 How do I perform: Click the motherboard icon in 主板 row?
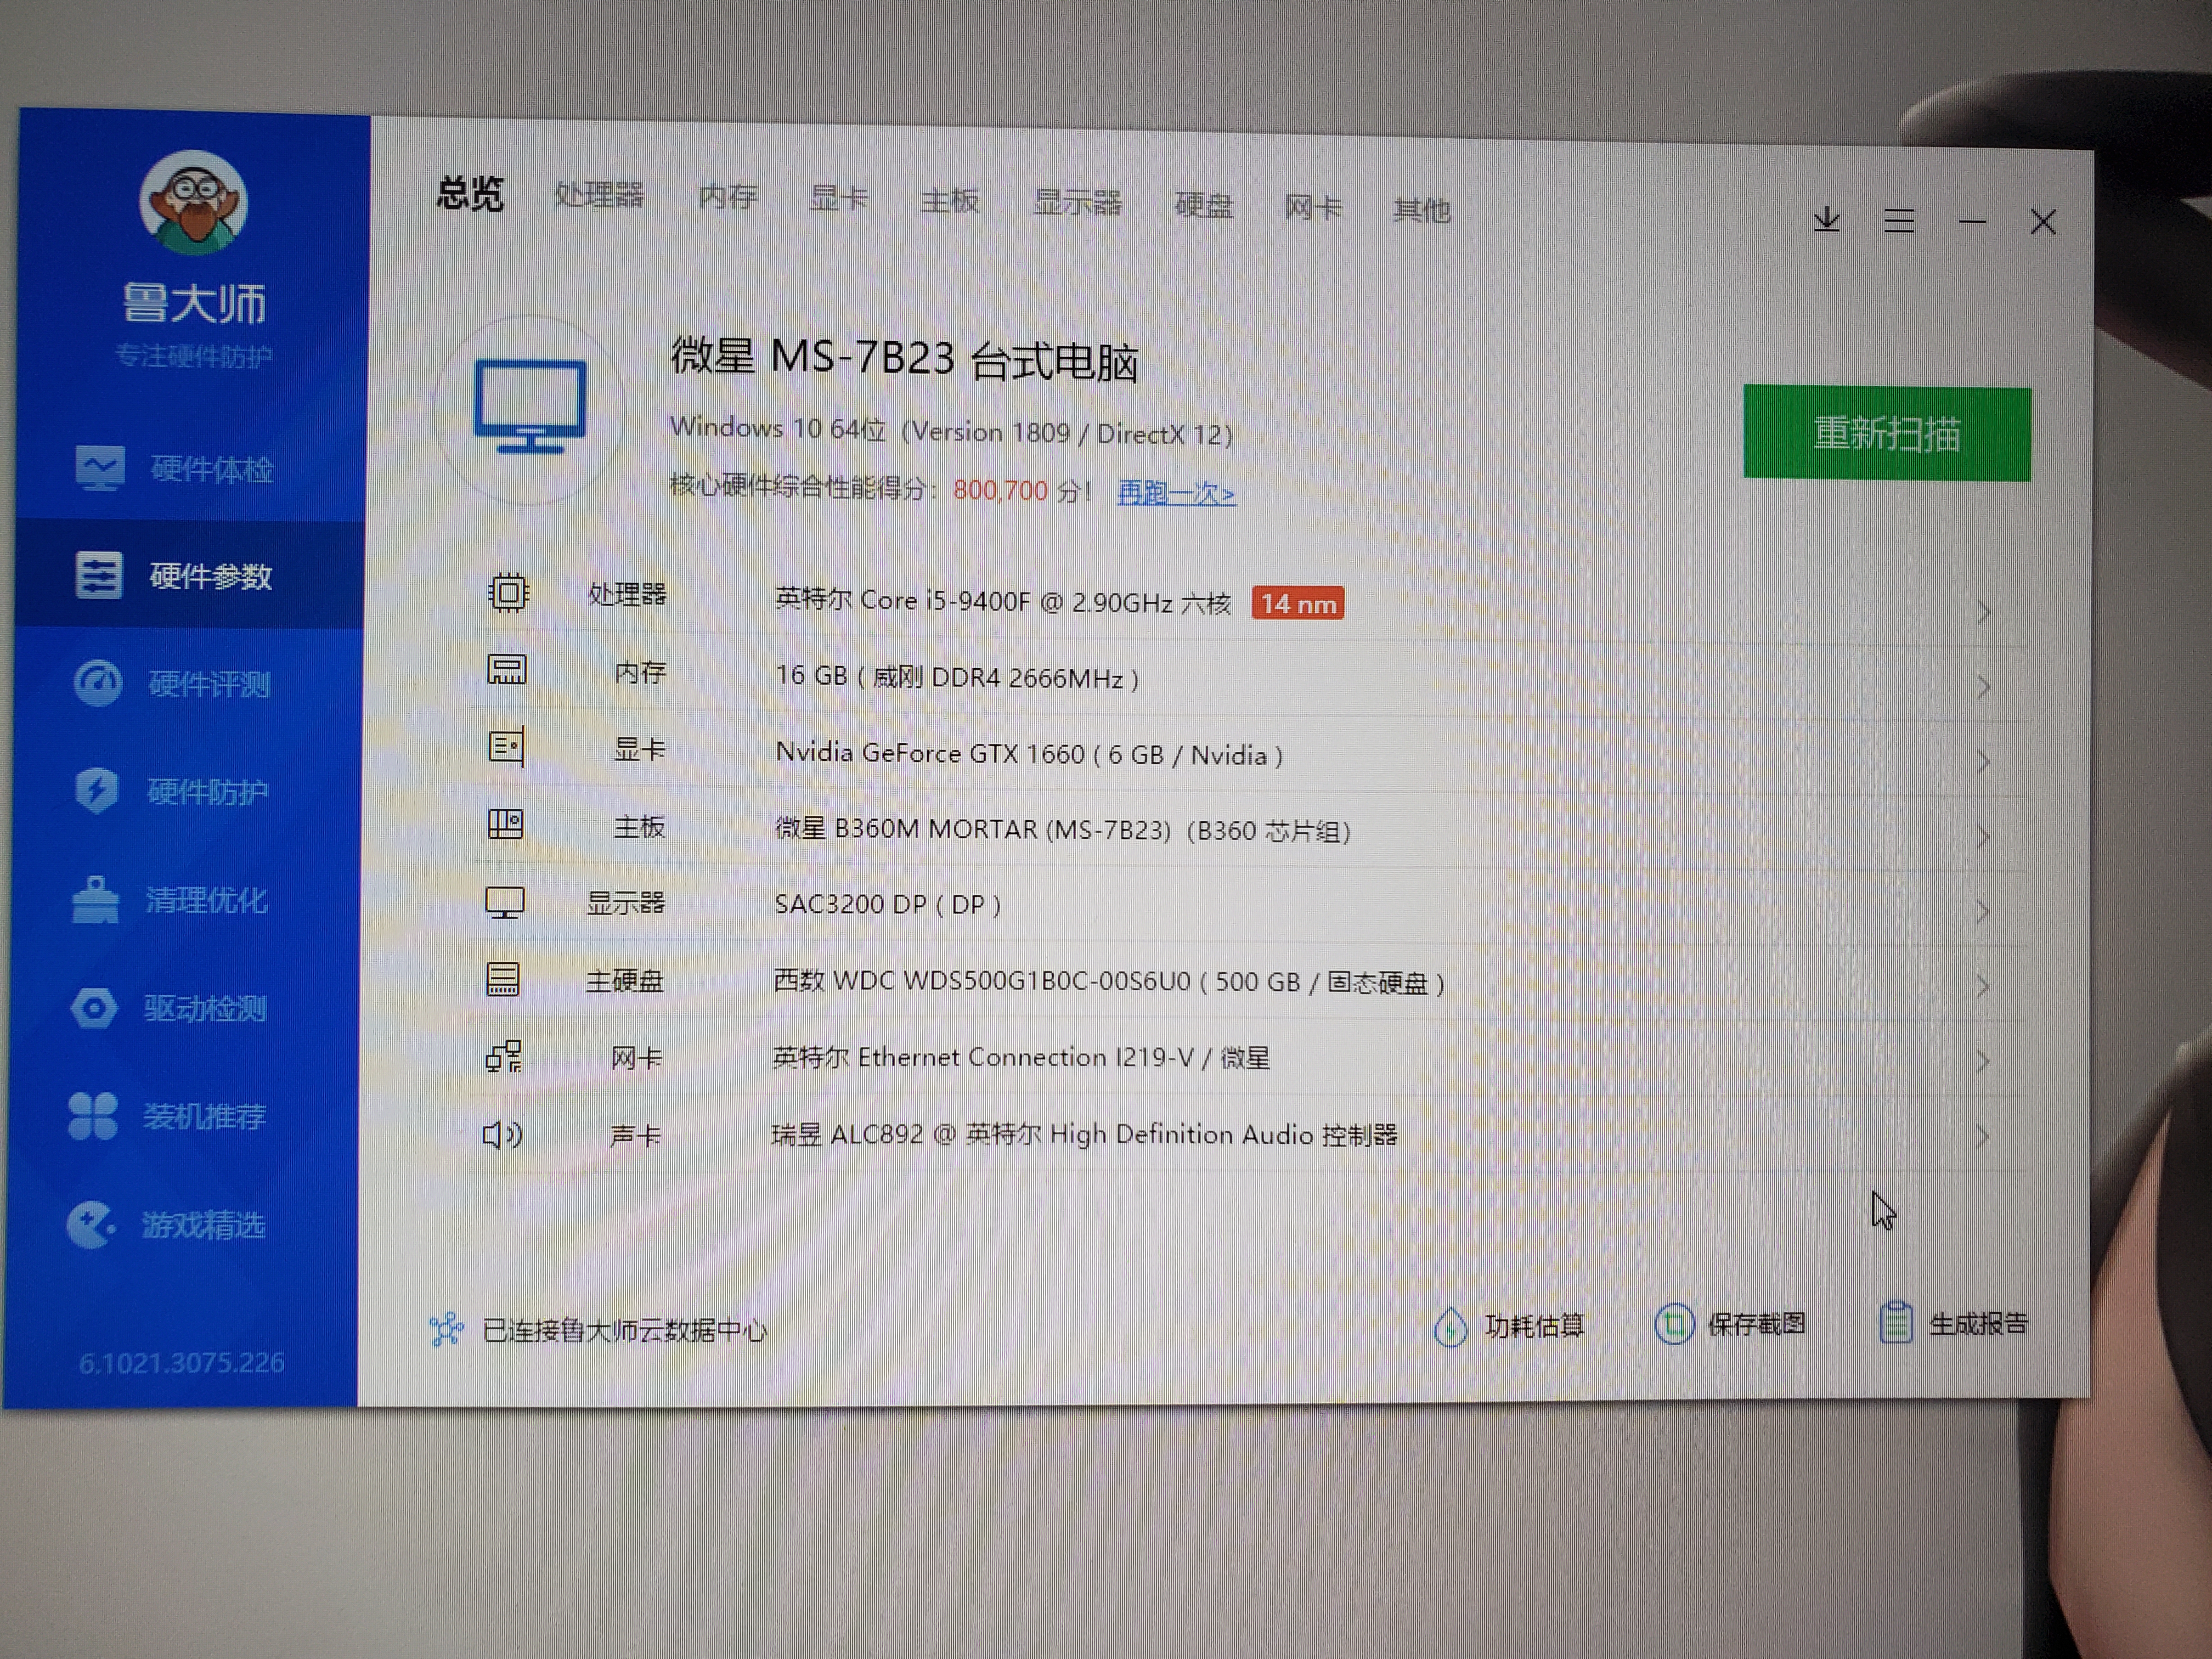505,825
